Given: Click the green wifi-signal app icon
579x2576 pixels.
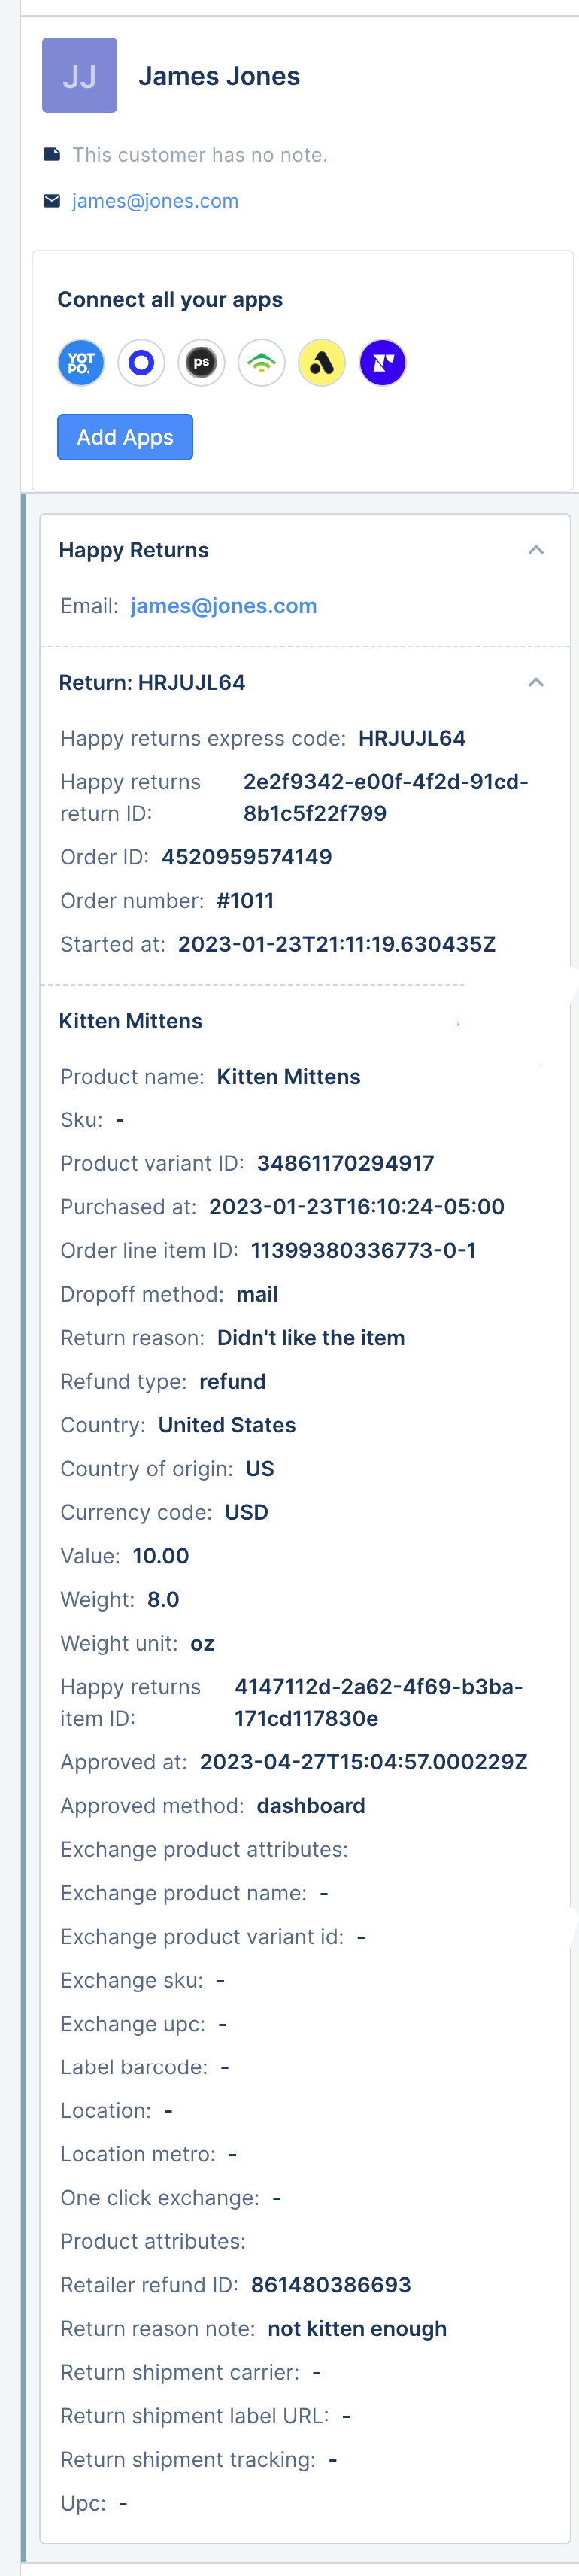Looking at the screenshot, I should point(261,362).
